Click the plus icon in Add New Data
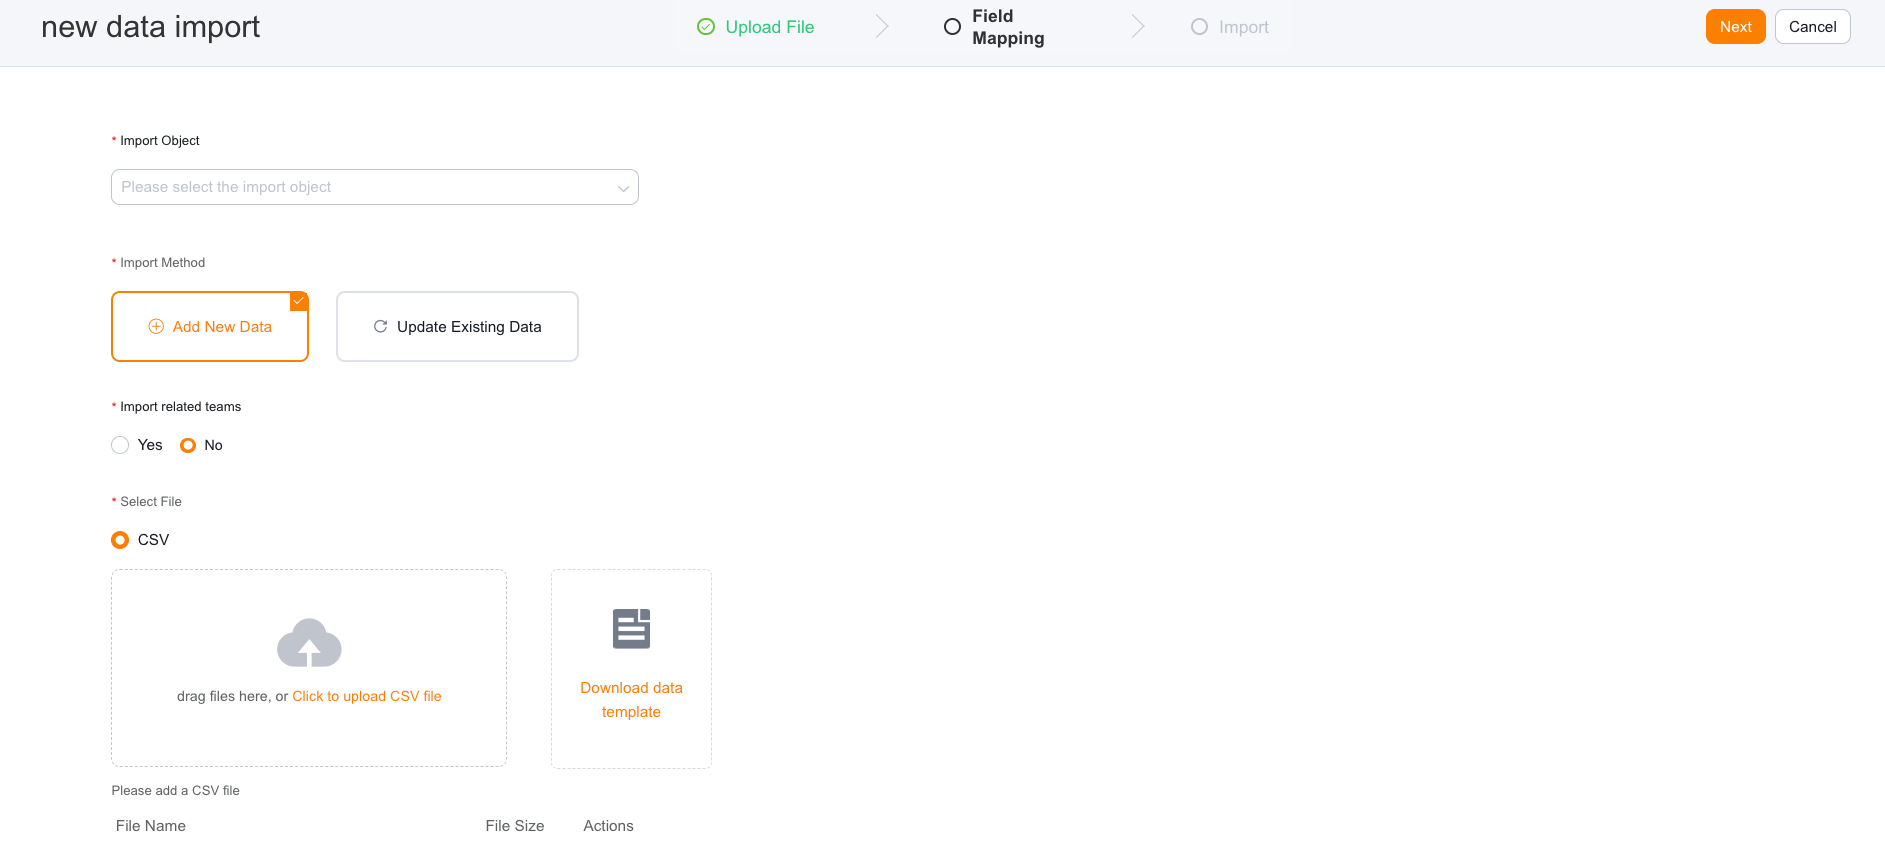The image size is (1885, 865). pos(156,327)
